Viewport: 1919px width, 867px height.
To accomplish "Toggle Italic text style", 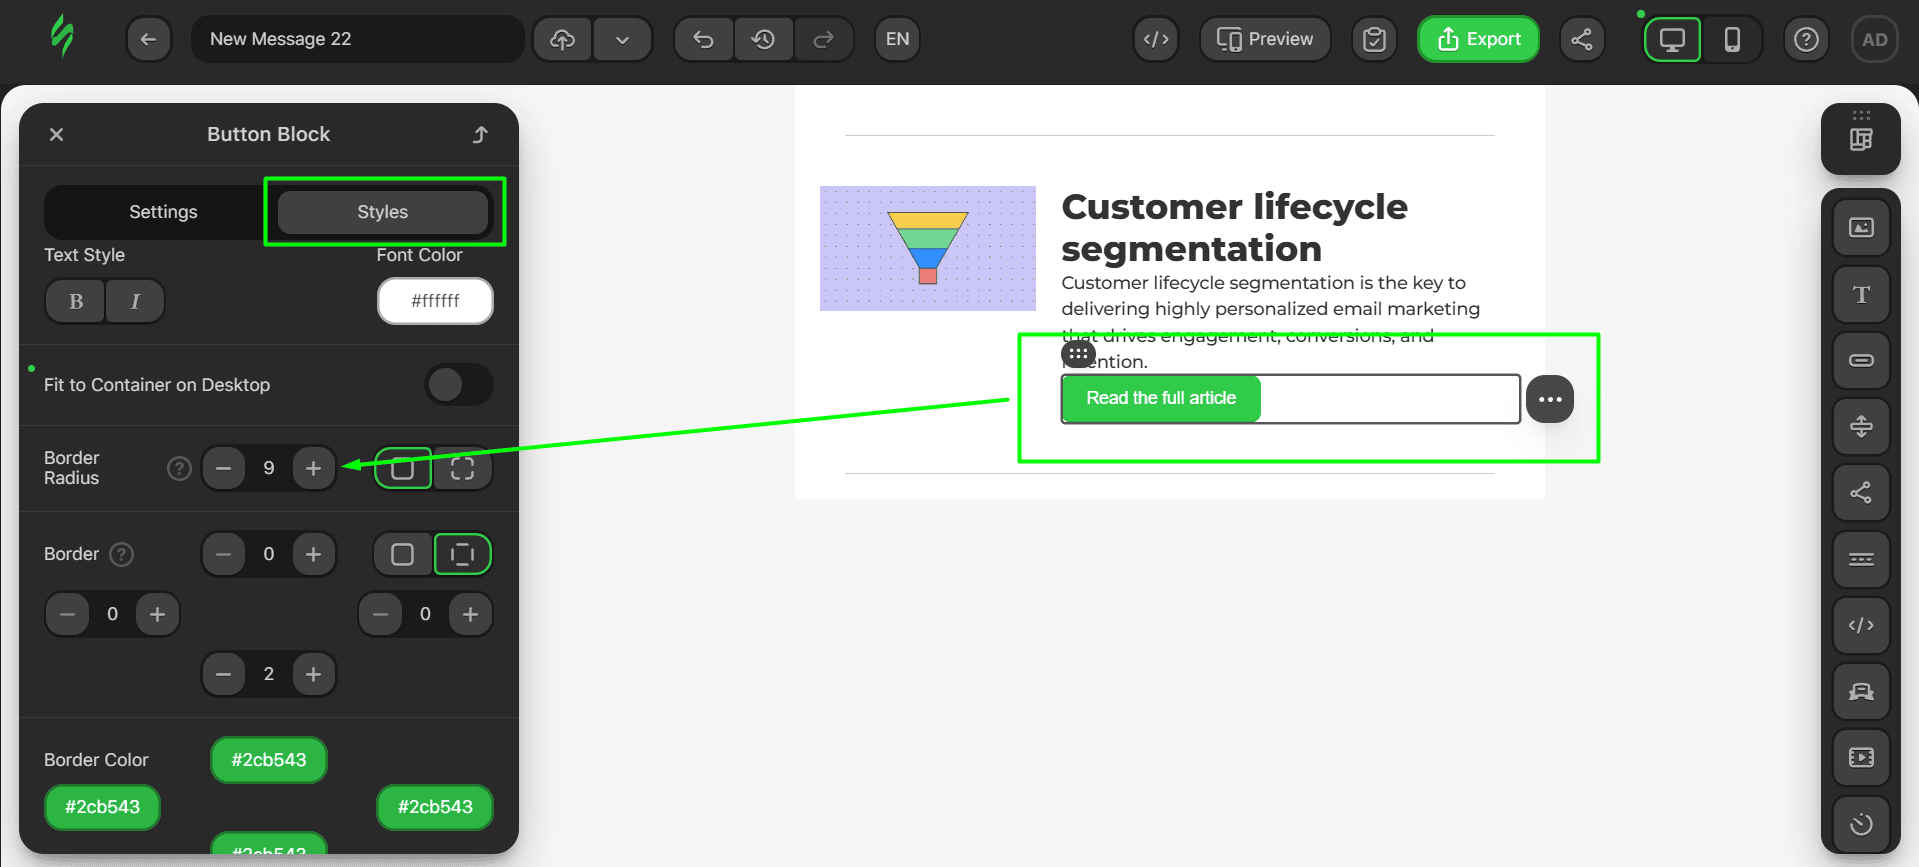I will 135,301.
